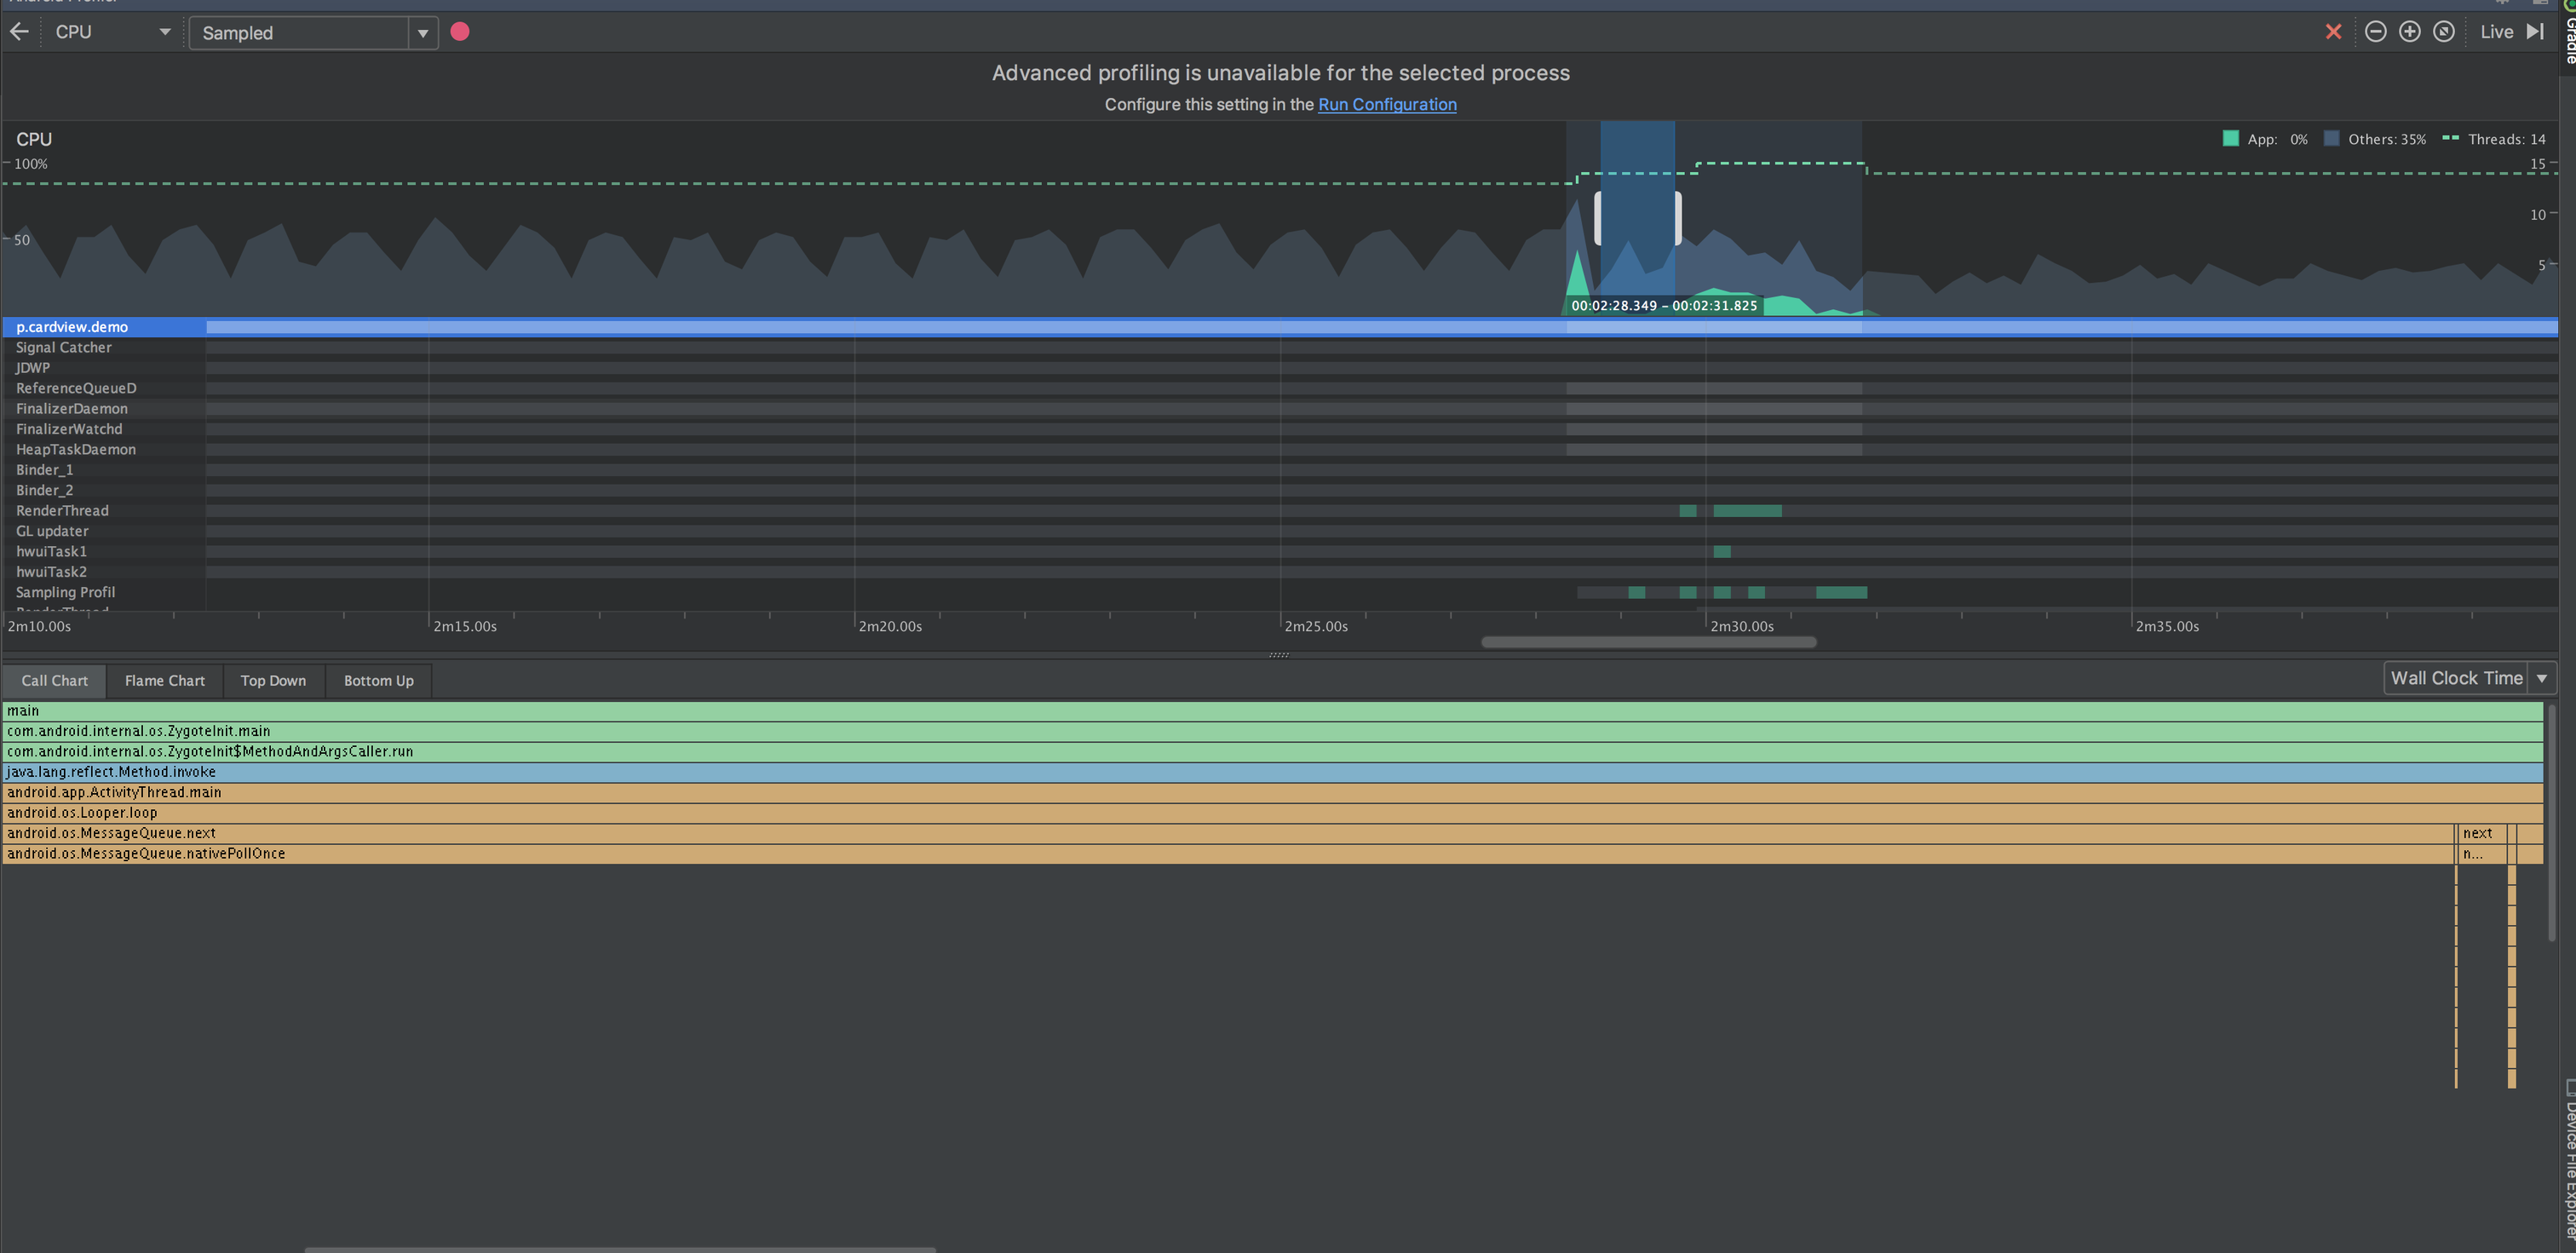Switch to the Top Down tab
This screenshot has height=1253, width=2576.
point(273,681)
